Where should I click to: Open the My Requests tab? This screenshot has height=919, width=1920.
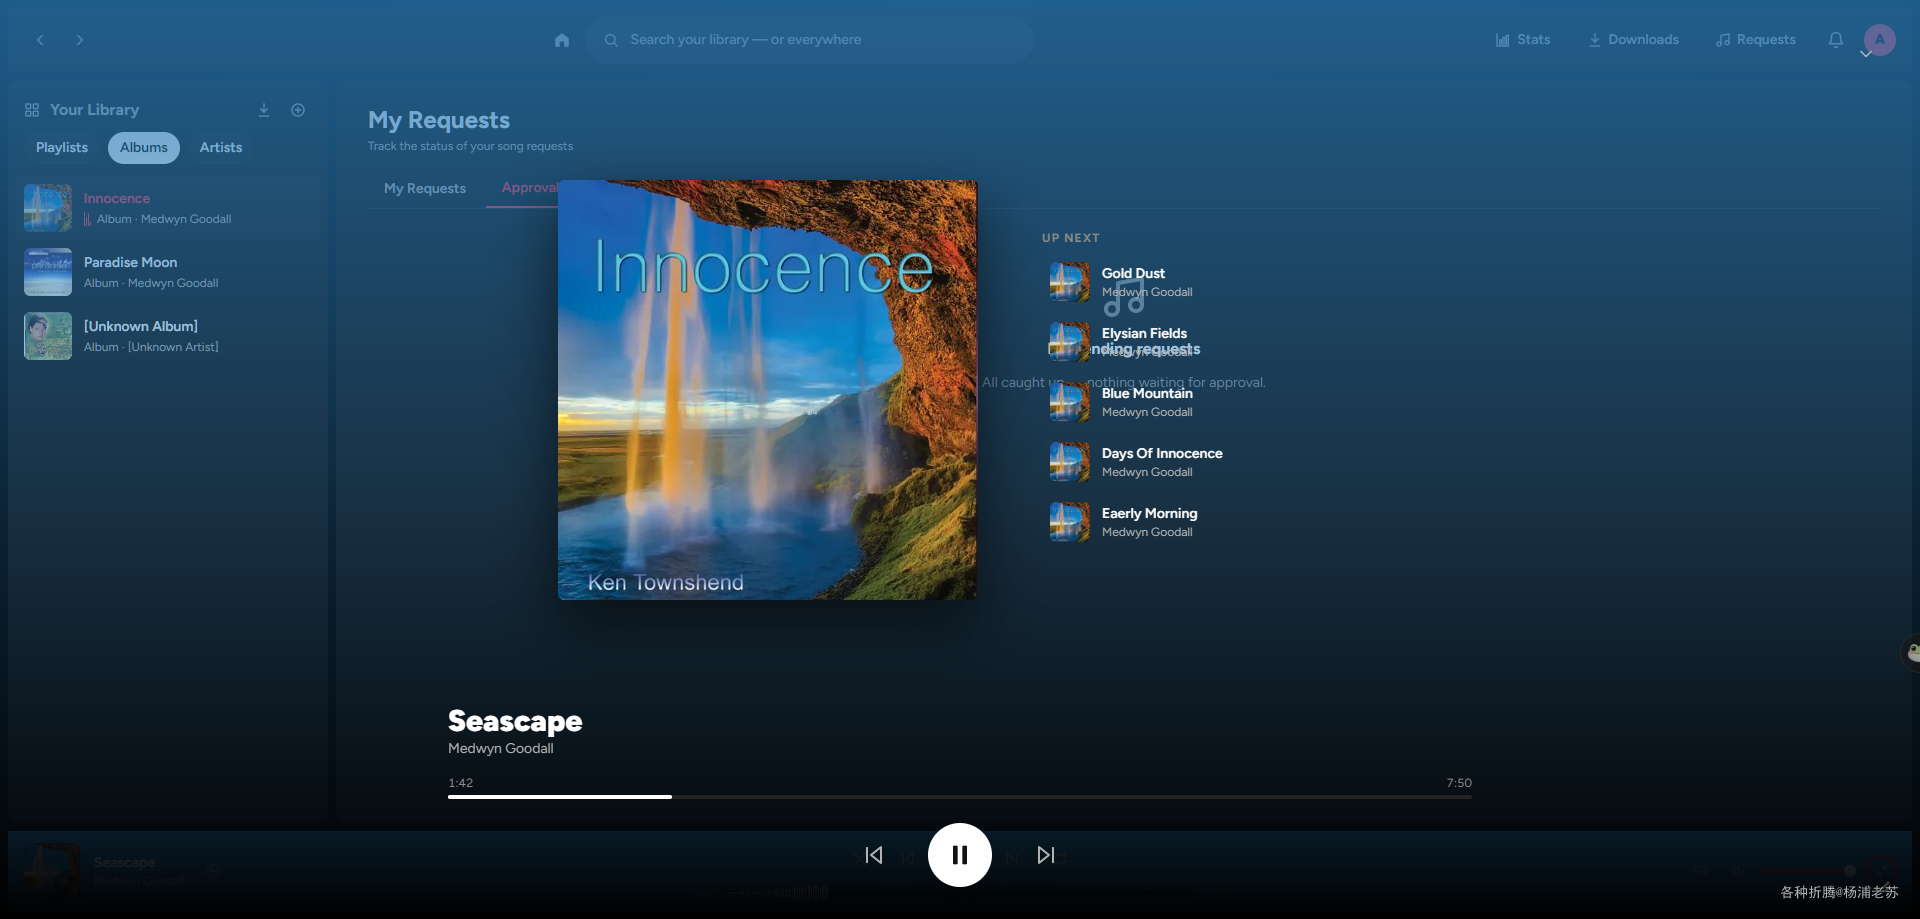425,188
